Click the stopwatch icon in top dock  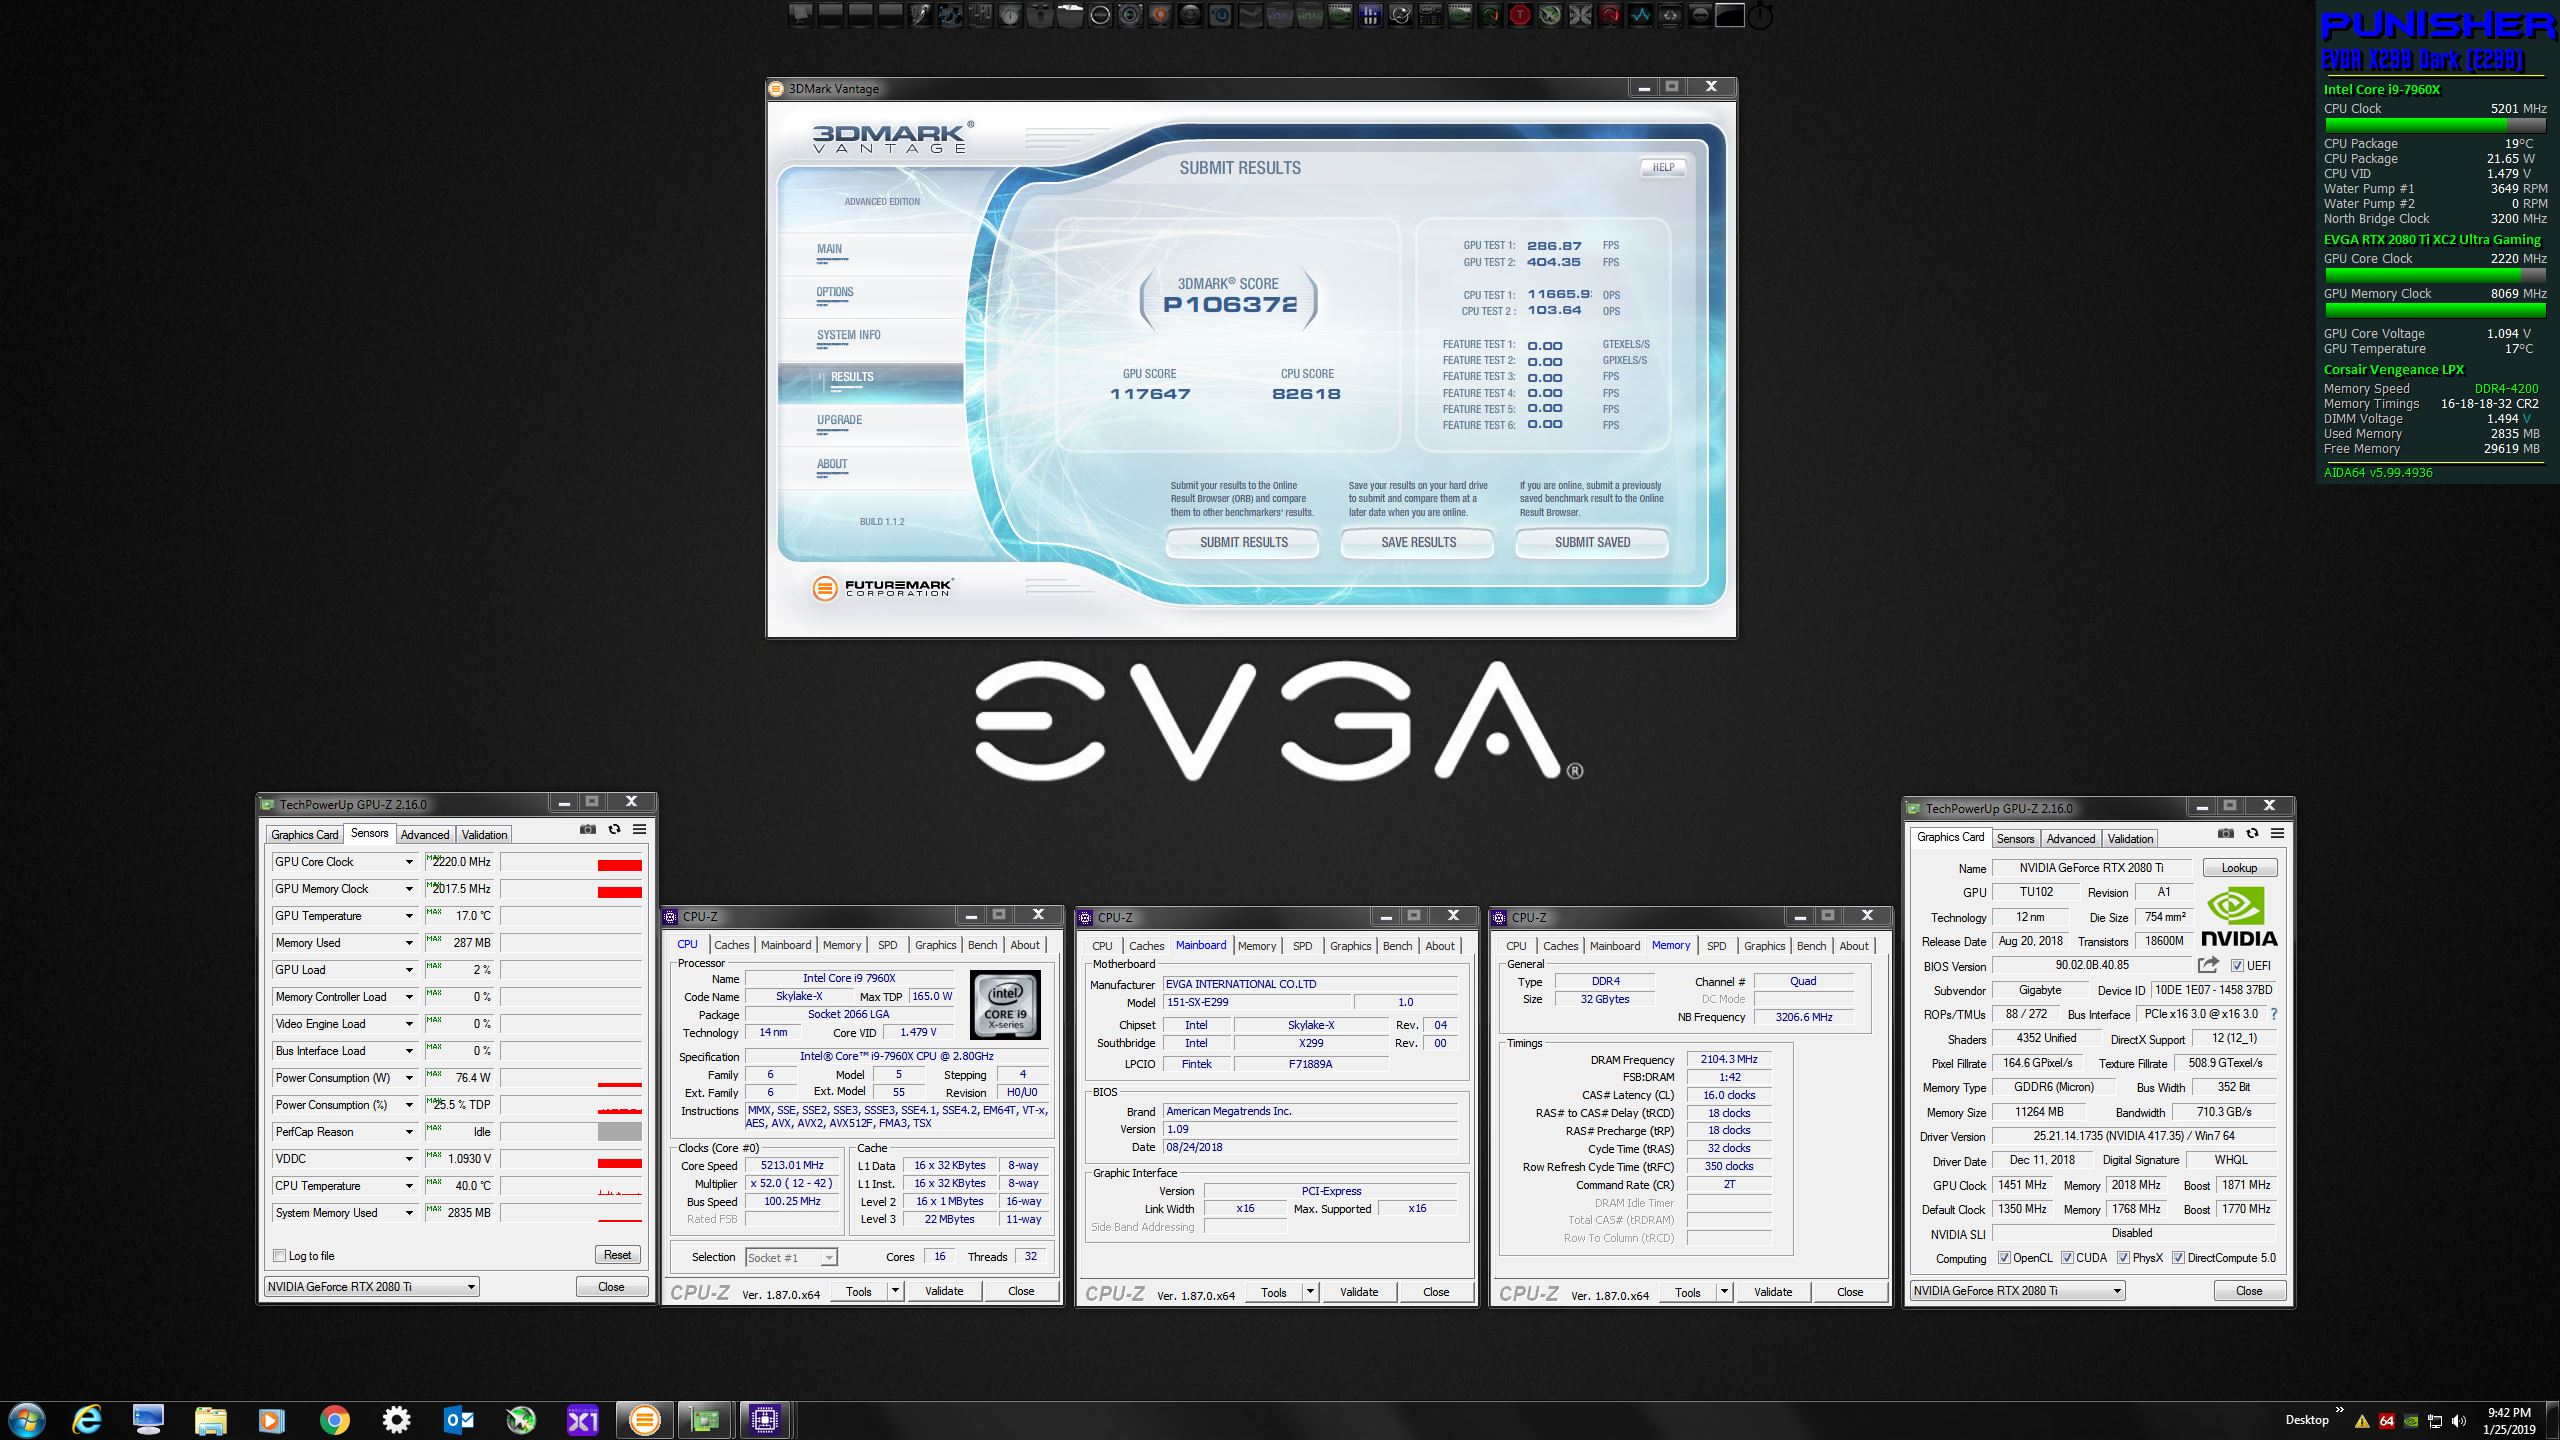pyautogui.click(x=1760, y=15)
